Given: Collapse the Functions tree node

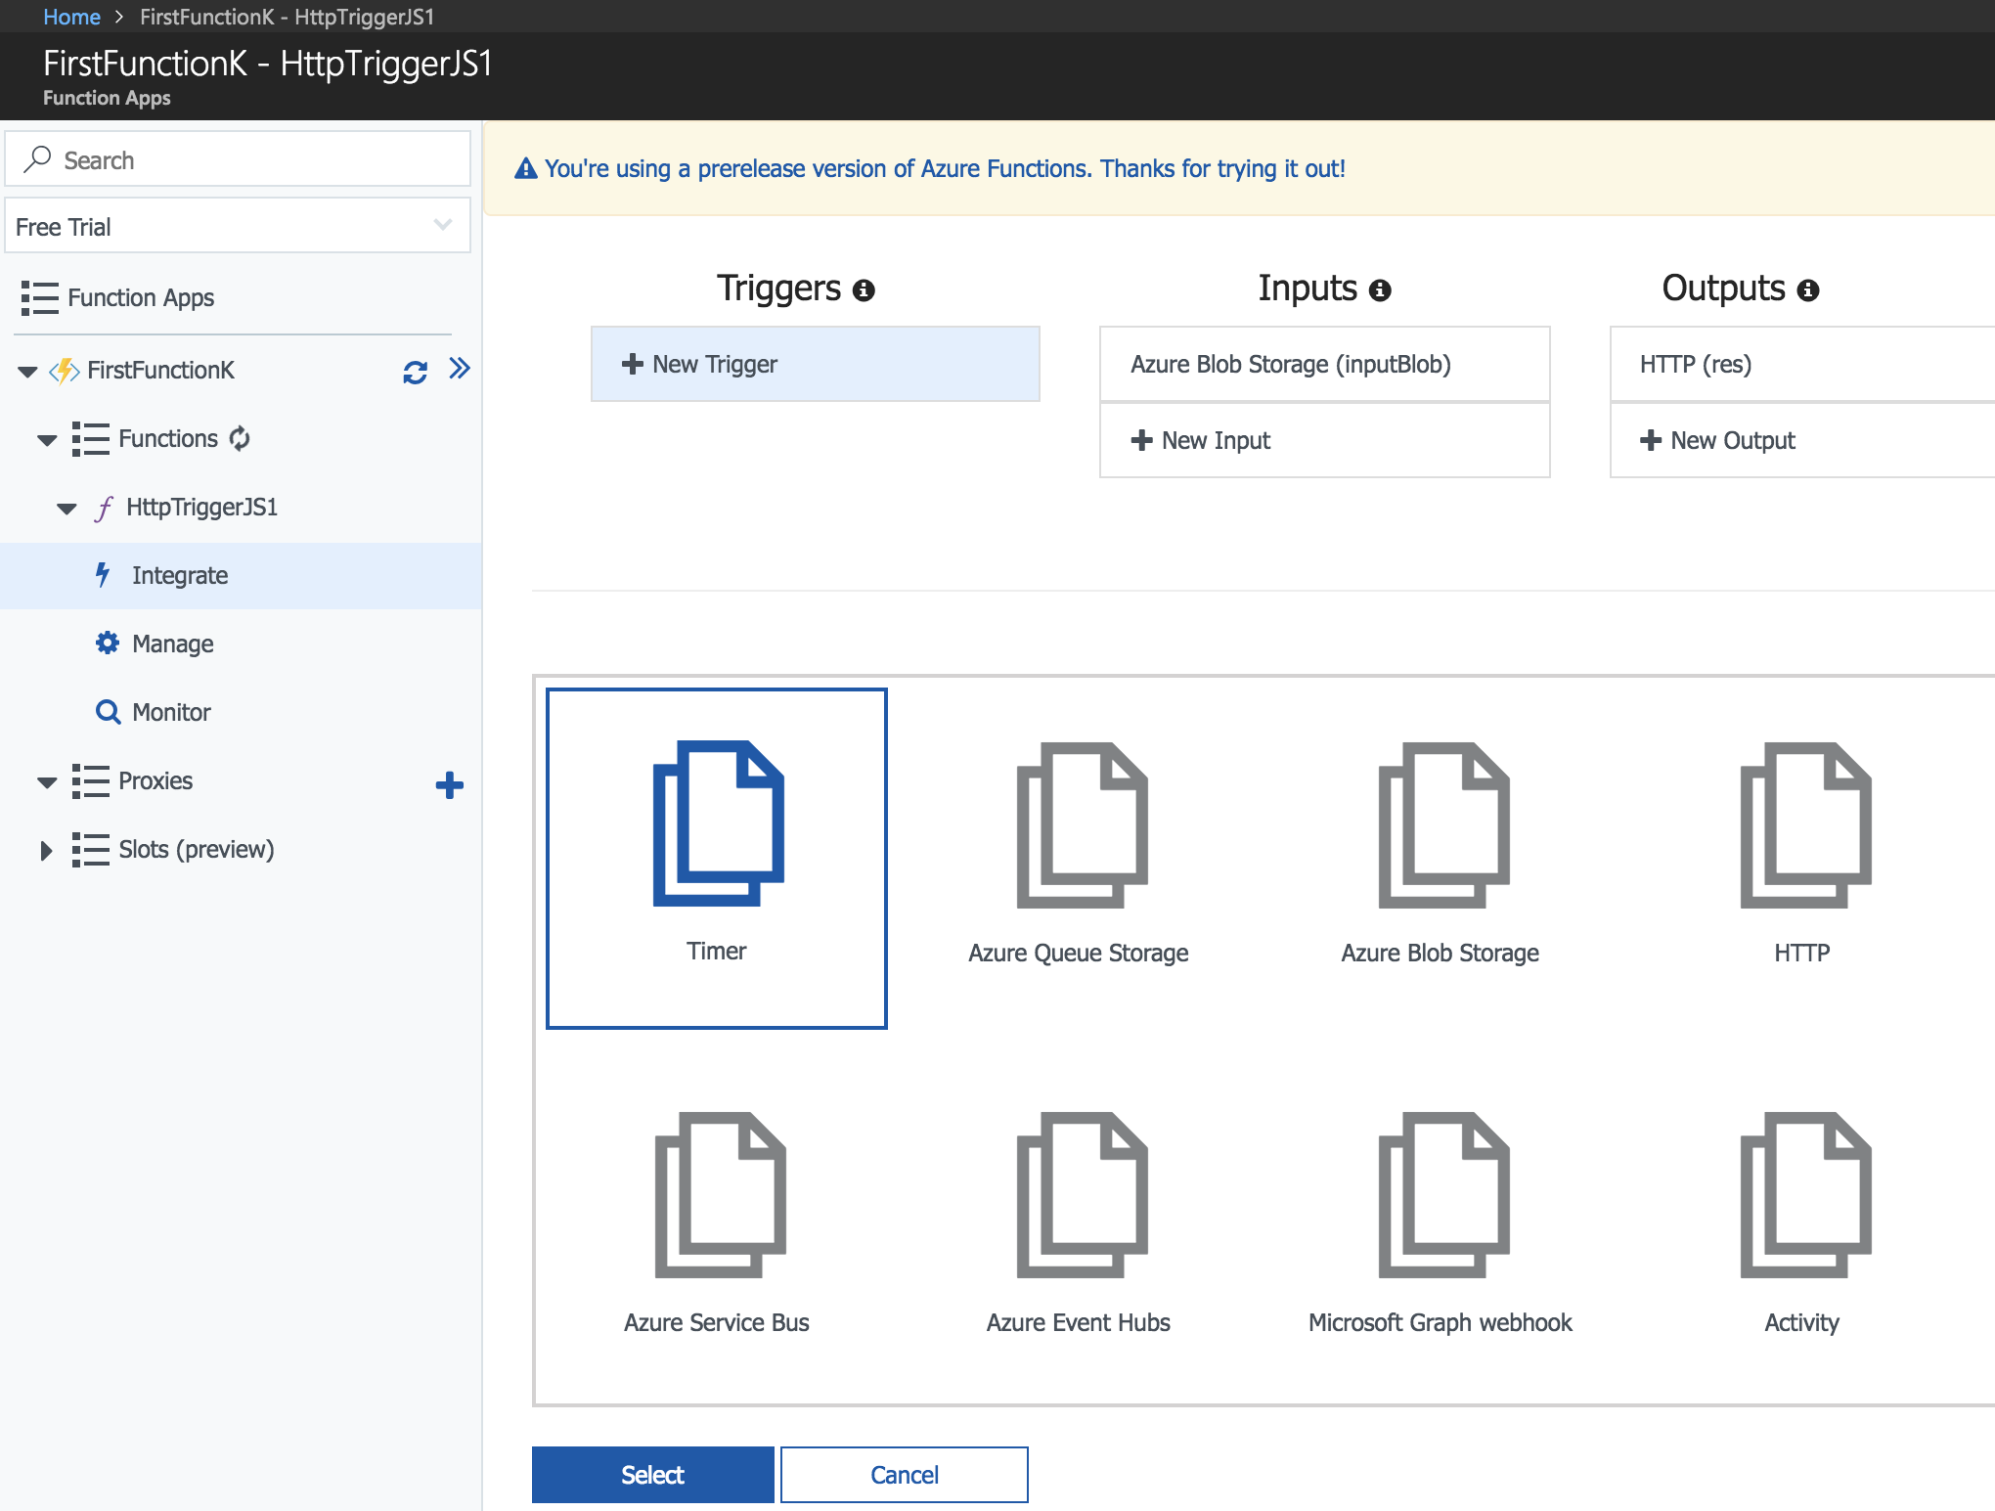Looking at the screenshot, I should click(x=47, y=440).
